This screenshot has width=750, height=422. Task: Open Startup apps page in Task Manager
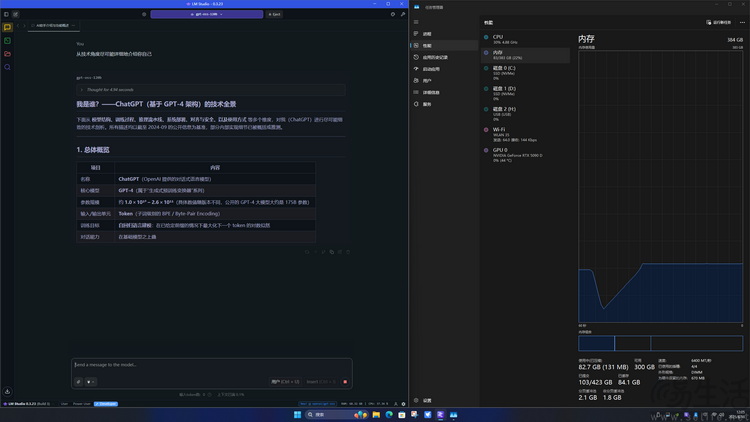(x=444, y=69)
